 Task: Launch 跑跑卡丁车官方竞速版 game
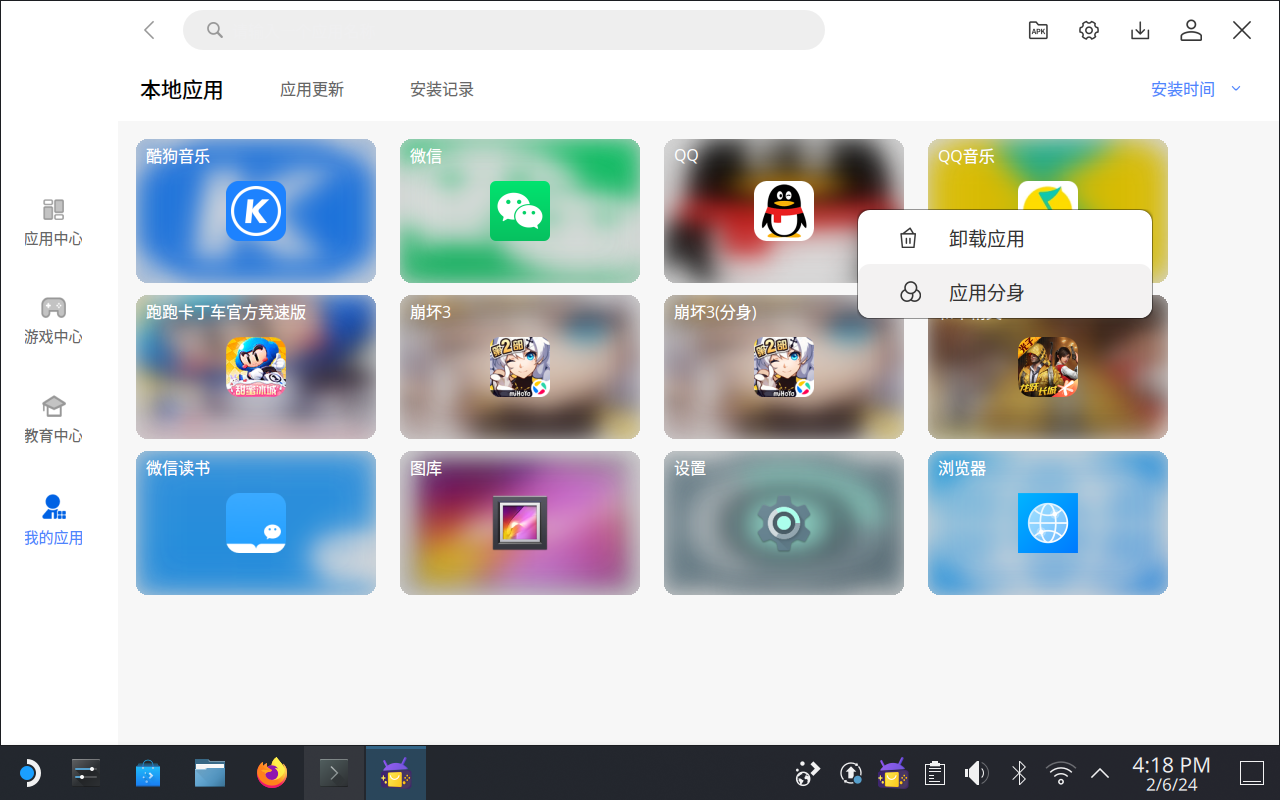pyautogui.click(x=256, y=367)
